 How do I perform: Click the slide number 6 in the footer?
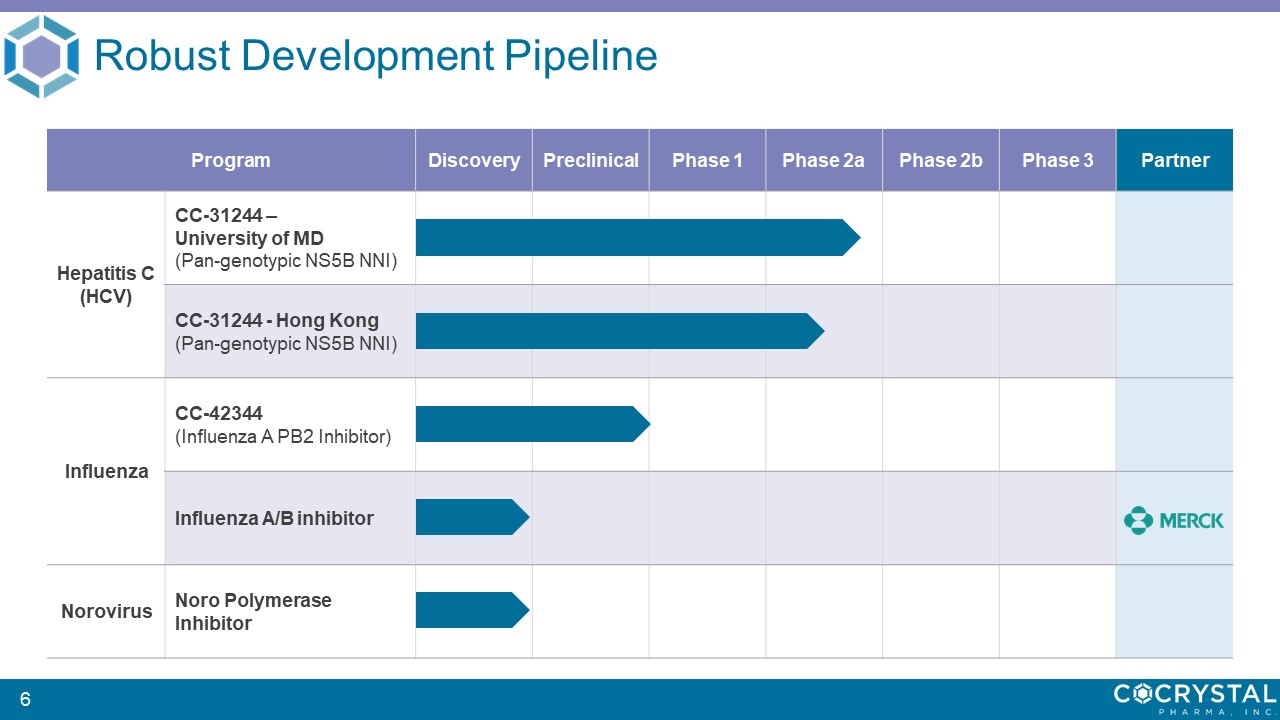(x=25, y=700)
